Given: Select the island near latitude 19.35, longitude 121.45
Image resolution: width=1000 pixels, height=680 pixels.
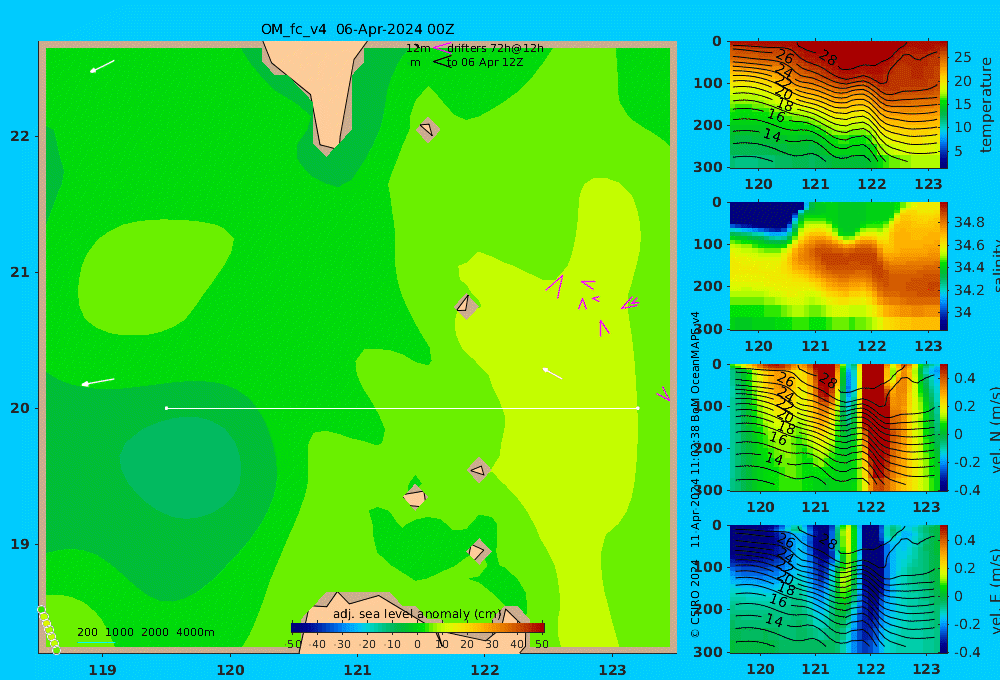Looking at the screenshot, I should pos(415,497).
